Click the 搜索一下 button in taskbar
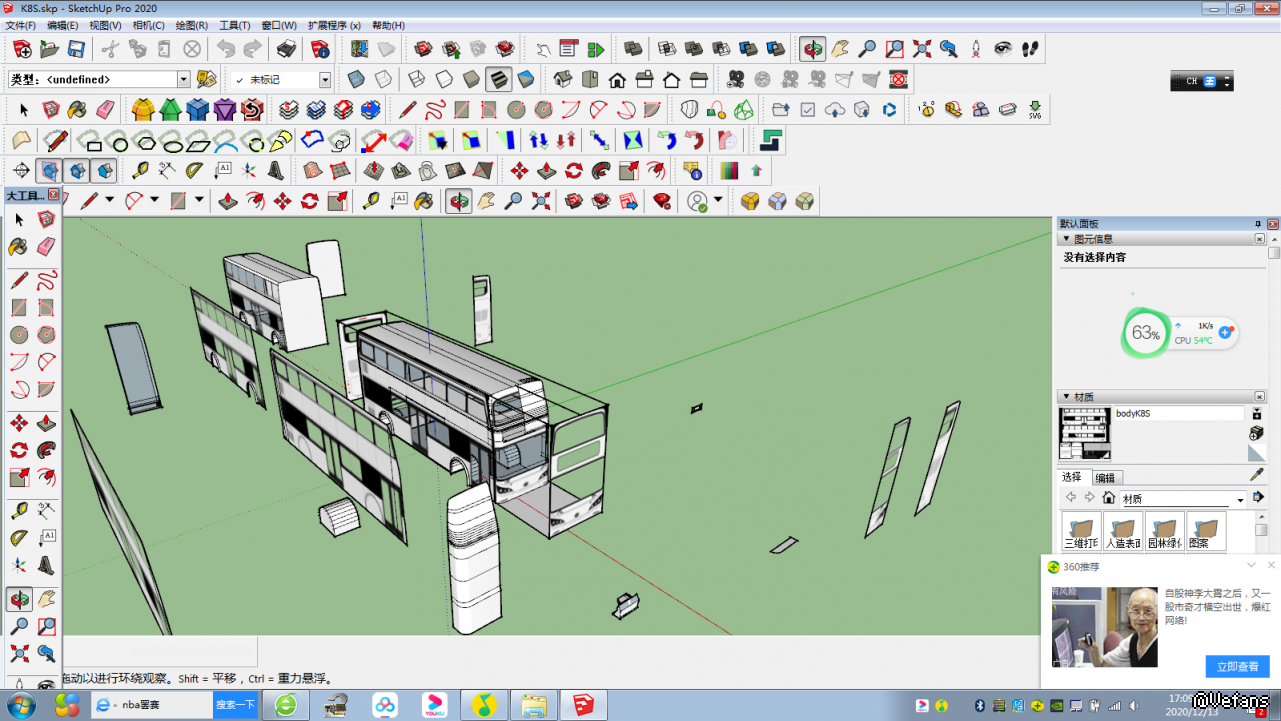Viewport: 1281px width, 721px height. (x=235, y=705)
